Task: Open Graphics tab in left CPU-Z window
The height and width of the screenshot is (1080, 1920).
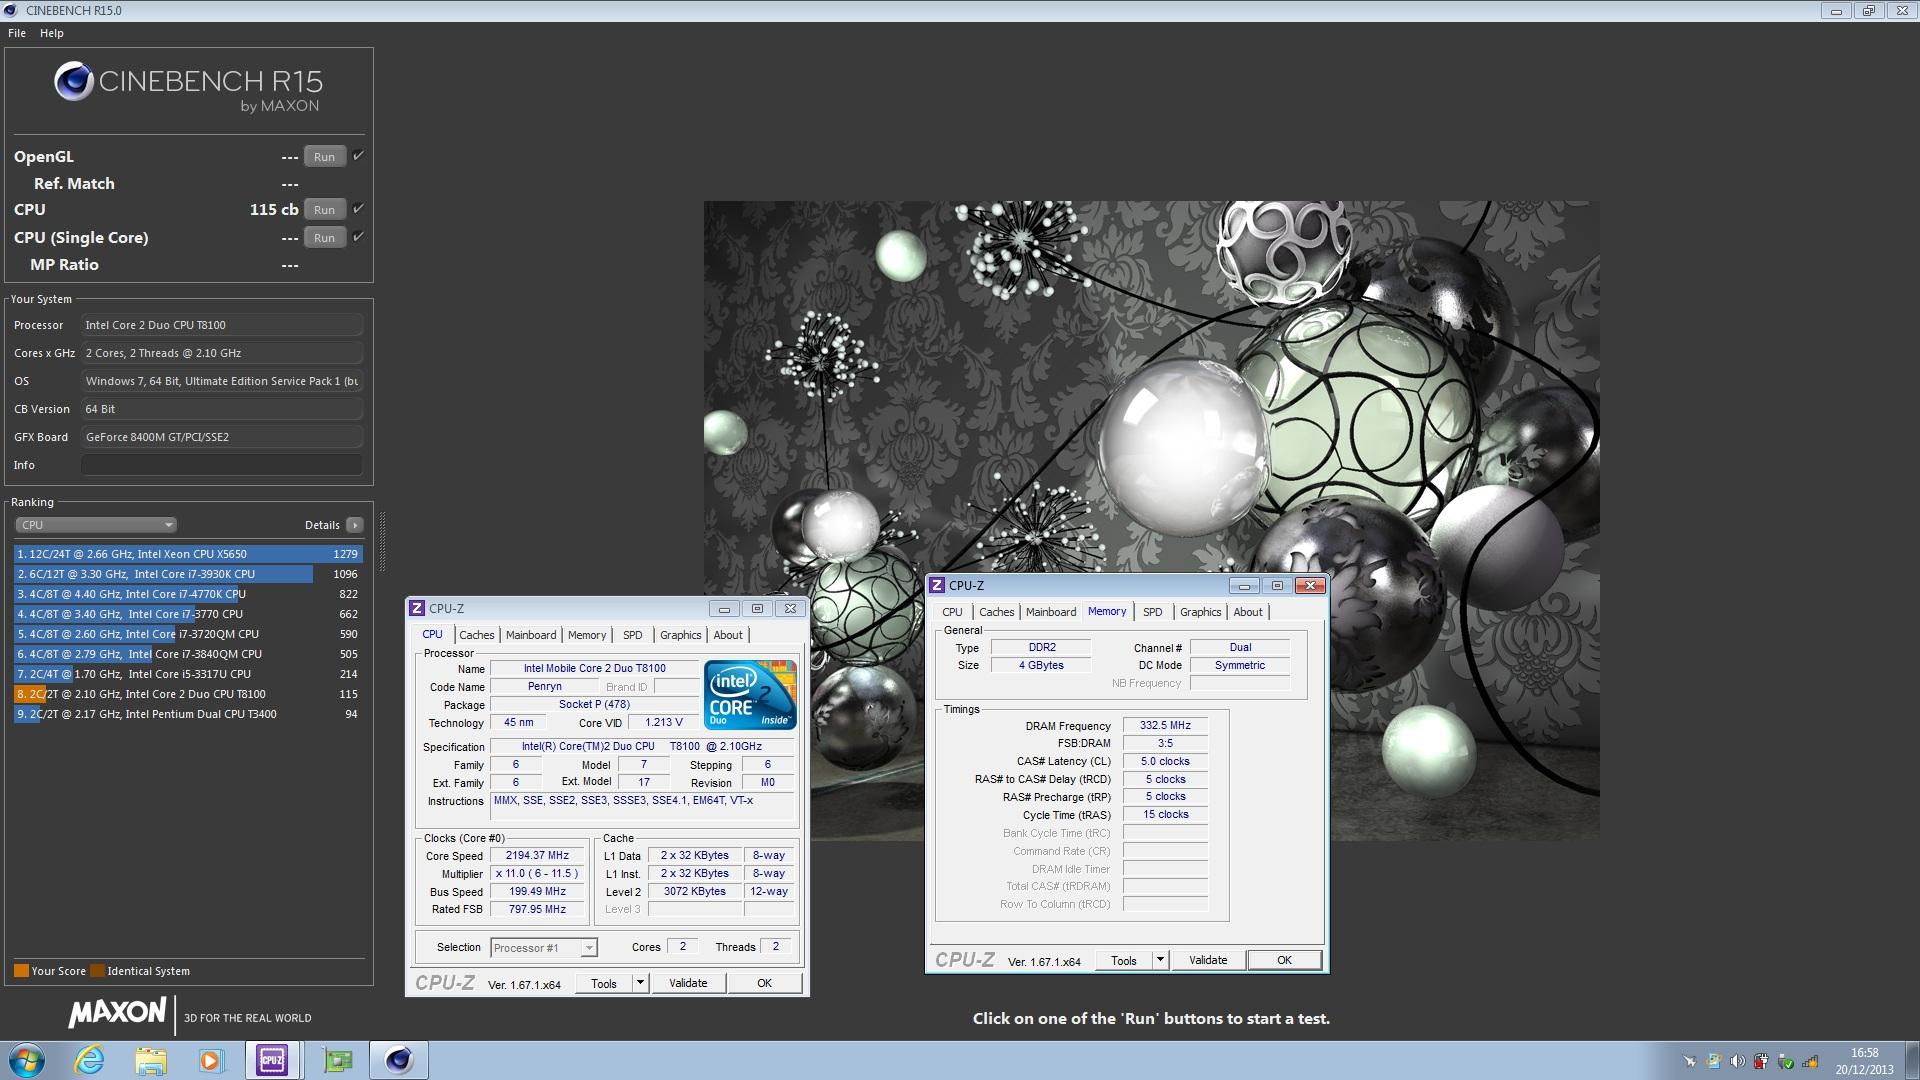Action: [681, 635]
